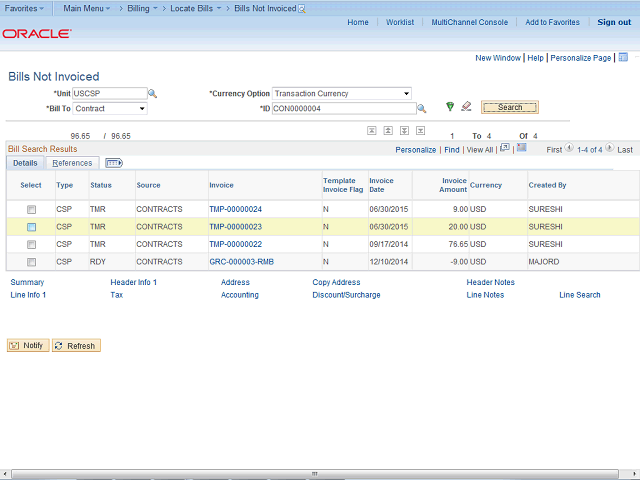Open the ID lookup magnifier icon
Screen dimensions: 640x480
[x=421, y=108]
